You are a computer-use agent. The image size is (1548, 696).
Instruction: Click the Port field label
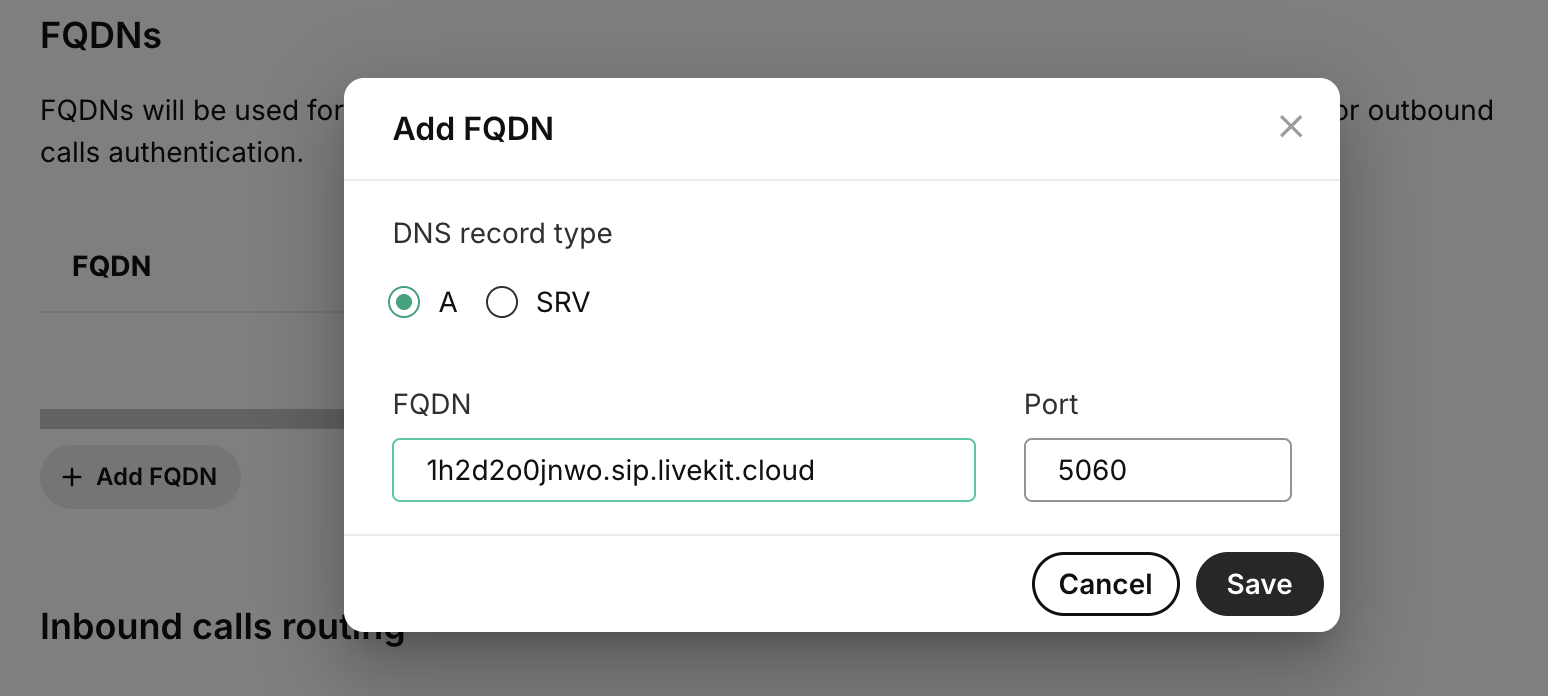(x=1051, y=404)
